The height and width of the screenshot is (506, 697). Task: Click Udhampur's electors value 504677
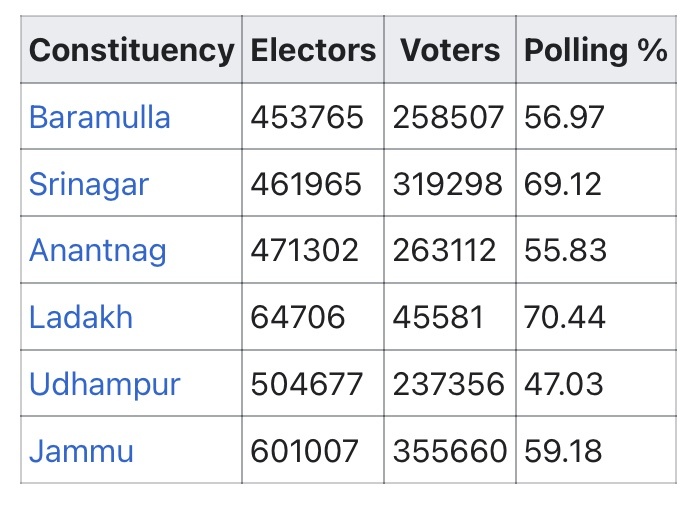click(x=307, y=384)
